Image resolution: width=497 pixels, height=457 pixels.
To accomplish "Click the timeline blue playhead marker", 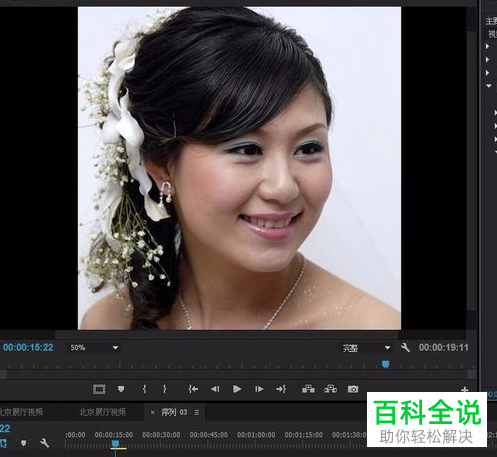I will click(x=115, y=443).
